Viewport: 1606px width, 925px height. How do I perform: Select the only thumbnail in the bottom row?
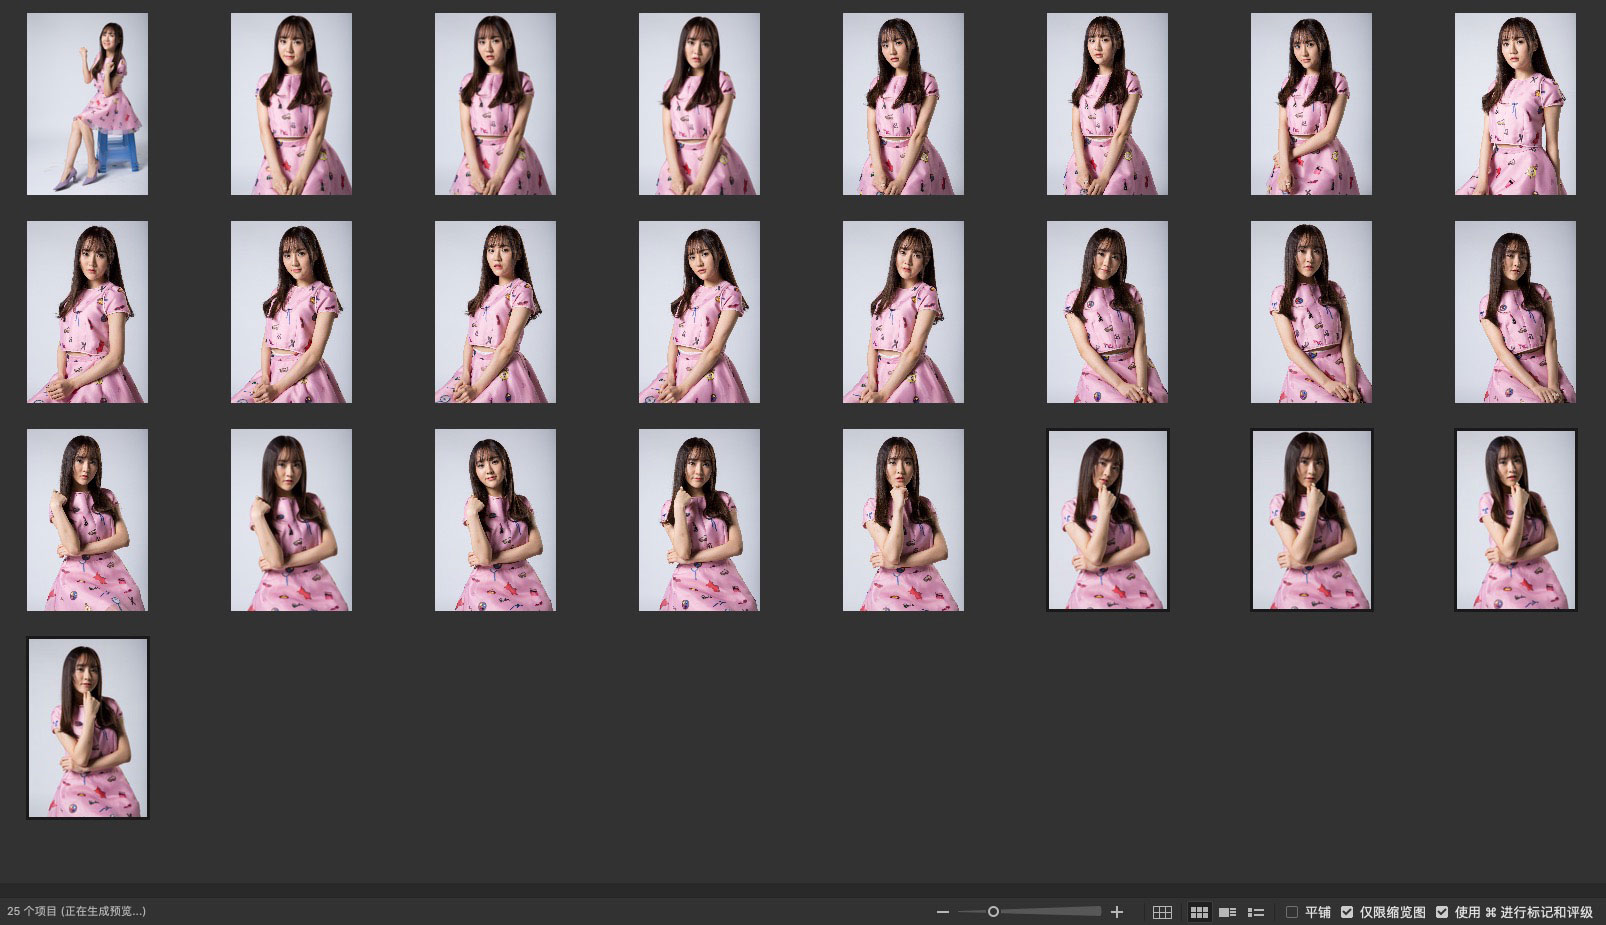tap(87, 728)
